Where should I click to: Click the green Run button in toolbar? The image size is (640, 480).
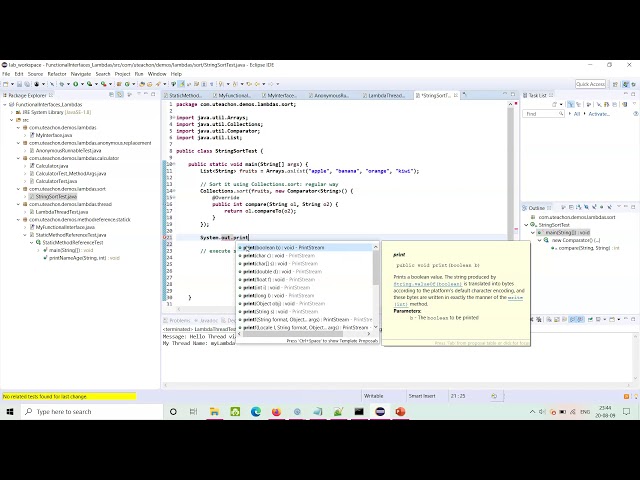tap(76, 84)
